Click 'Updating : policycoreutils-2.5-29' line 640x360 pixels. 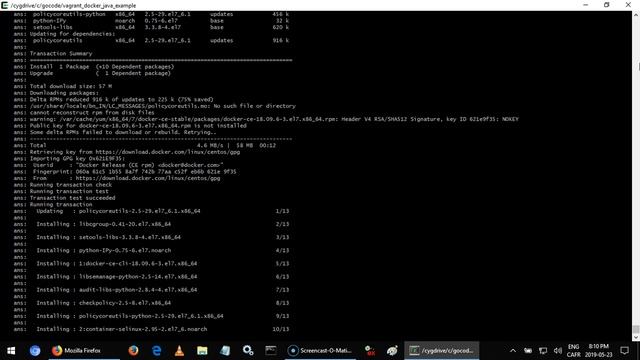[x=118, y=211]
